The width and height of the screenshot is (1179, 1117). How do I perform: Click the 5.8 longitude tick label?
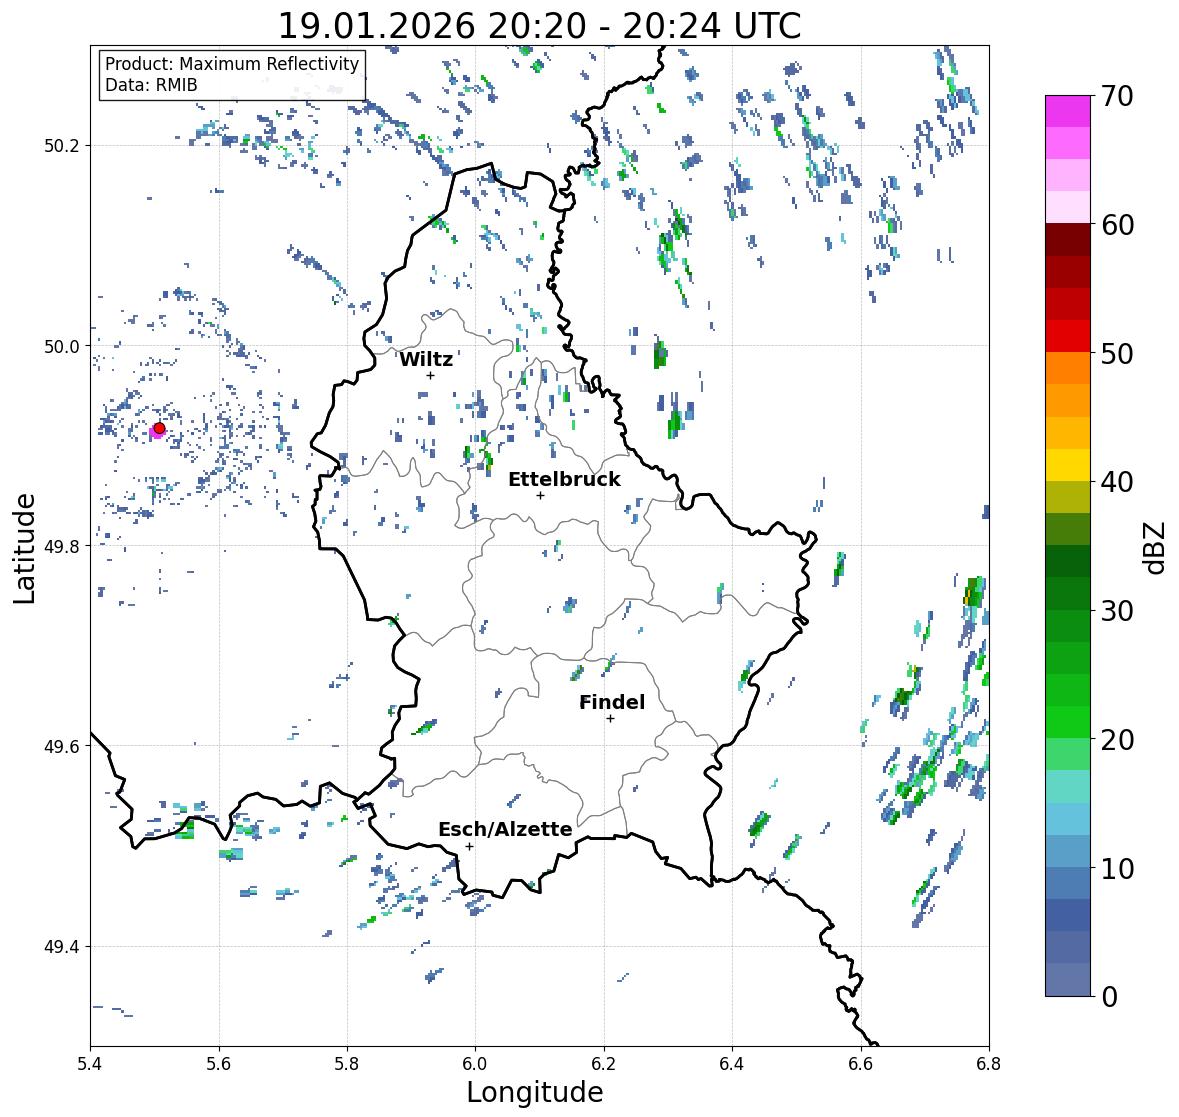coord(347,1064)
